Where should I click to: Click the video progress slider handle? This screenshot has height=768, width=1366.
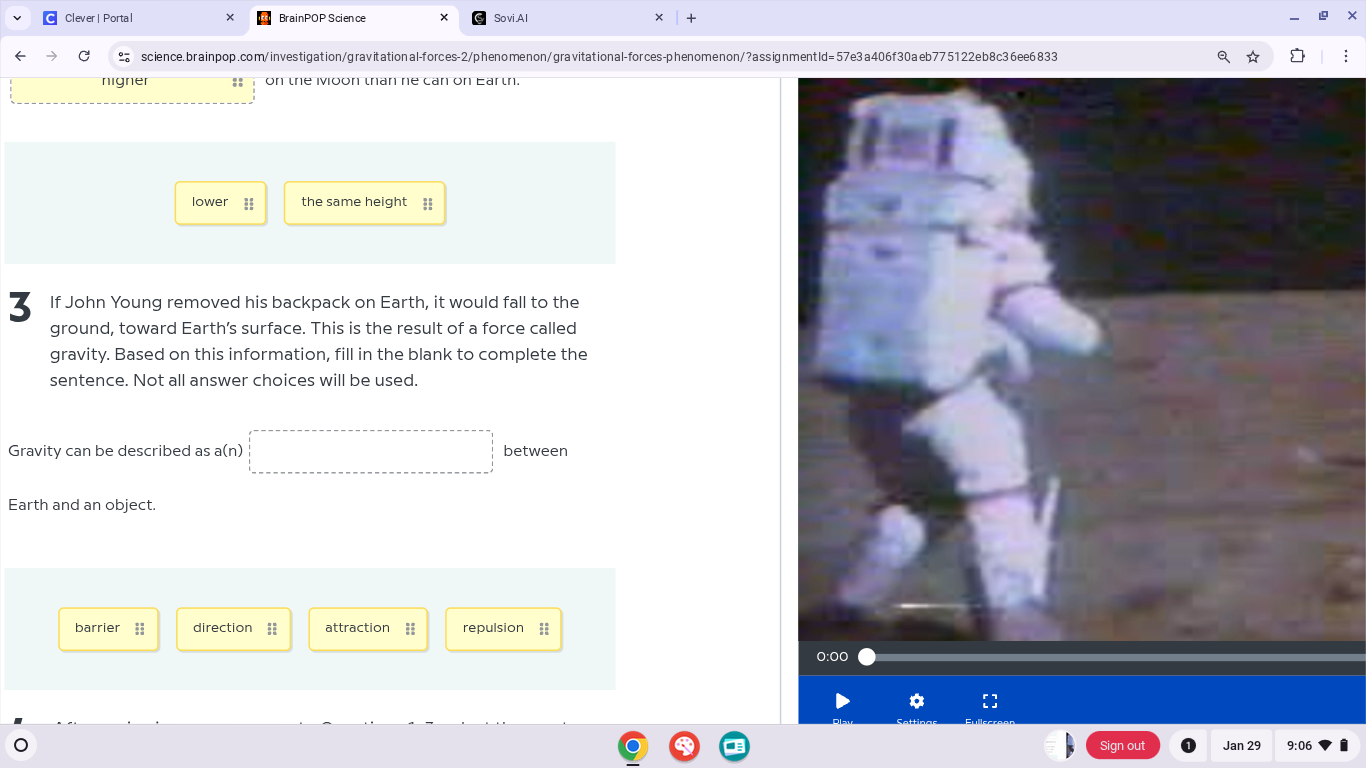click(x=866, y=656)
